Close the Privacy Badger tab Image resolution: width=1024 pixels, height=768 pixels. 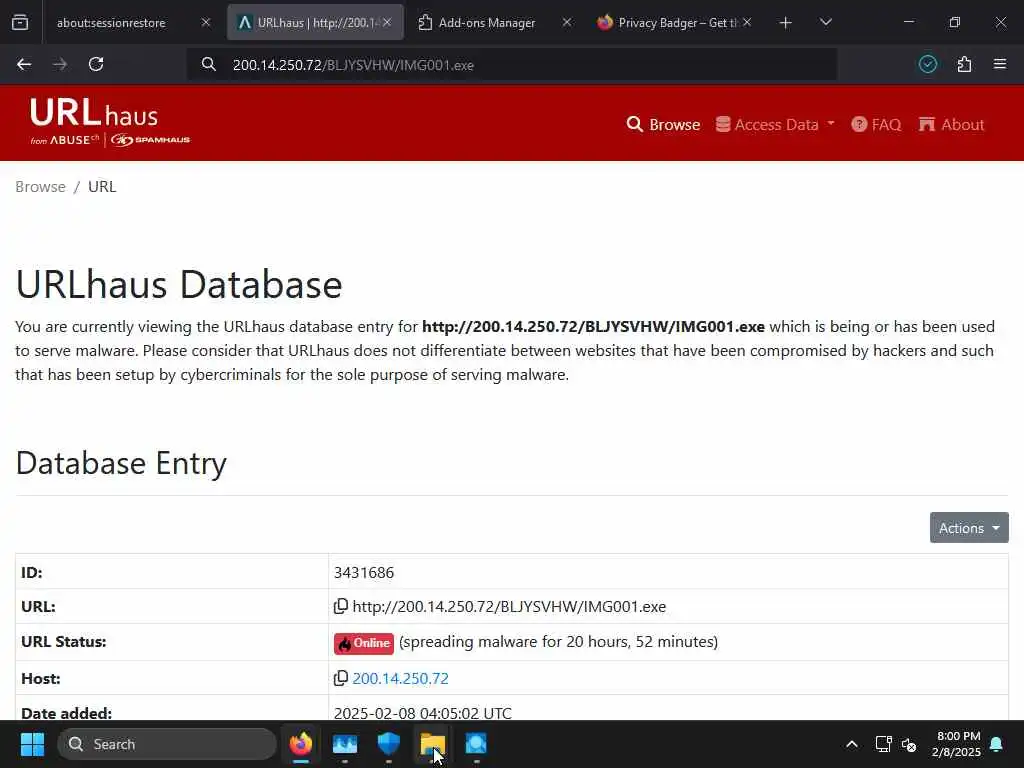[x=747, y=22]
